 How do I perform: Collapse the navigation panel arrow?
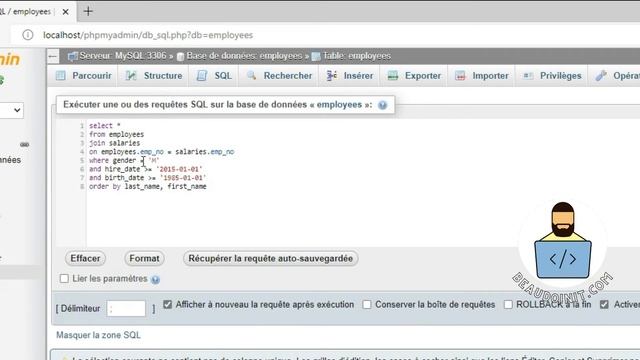pos(53,56)
